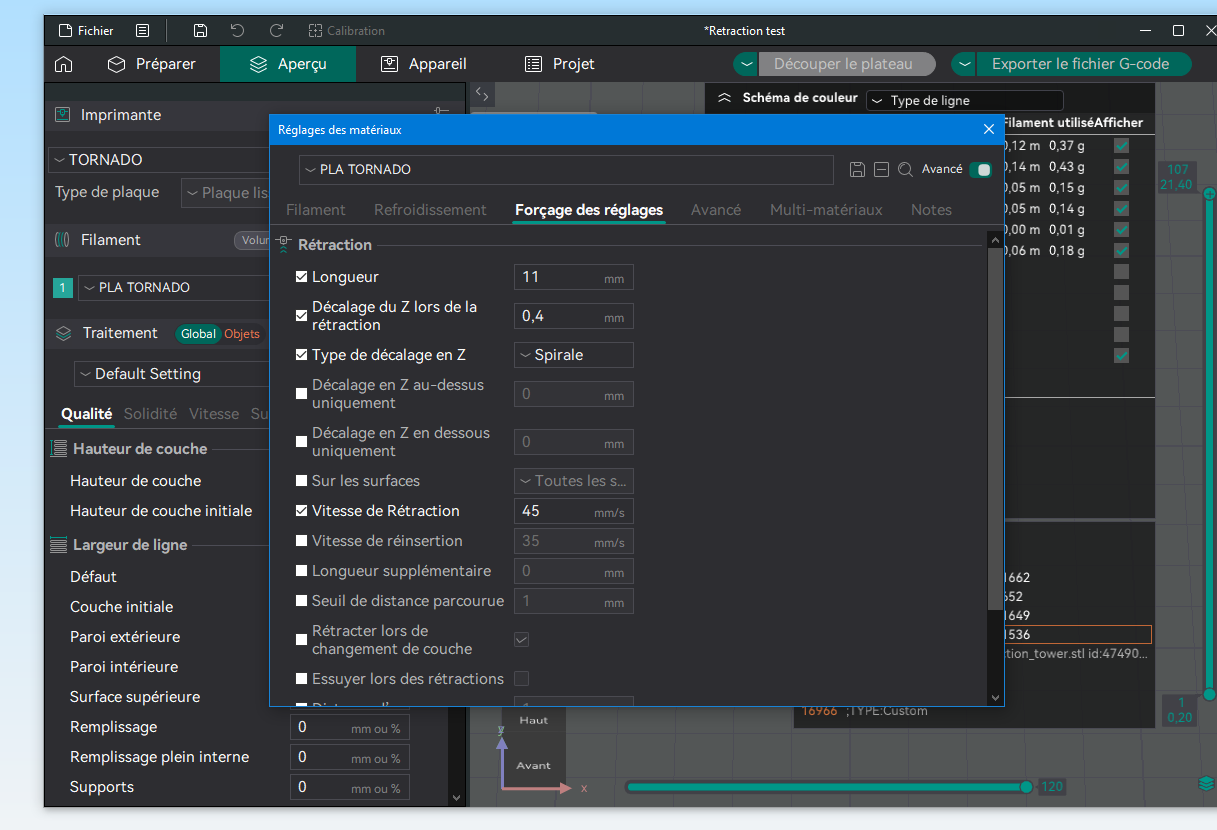Uncheck the Longueur retraction checkbox

click(x=302, y=277)
